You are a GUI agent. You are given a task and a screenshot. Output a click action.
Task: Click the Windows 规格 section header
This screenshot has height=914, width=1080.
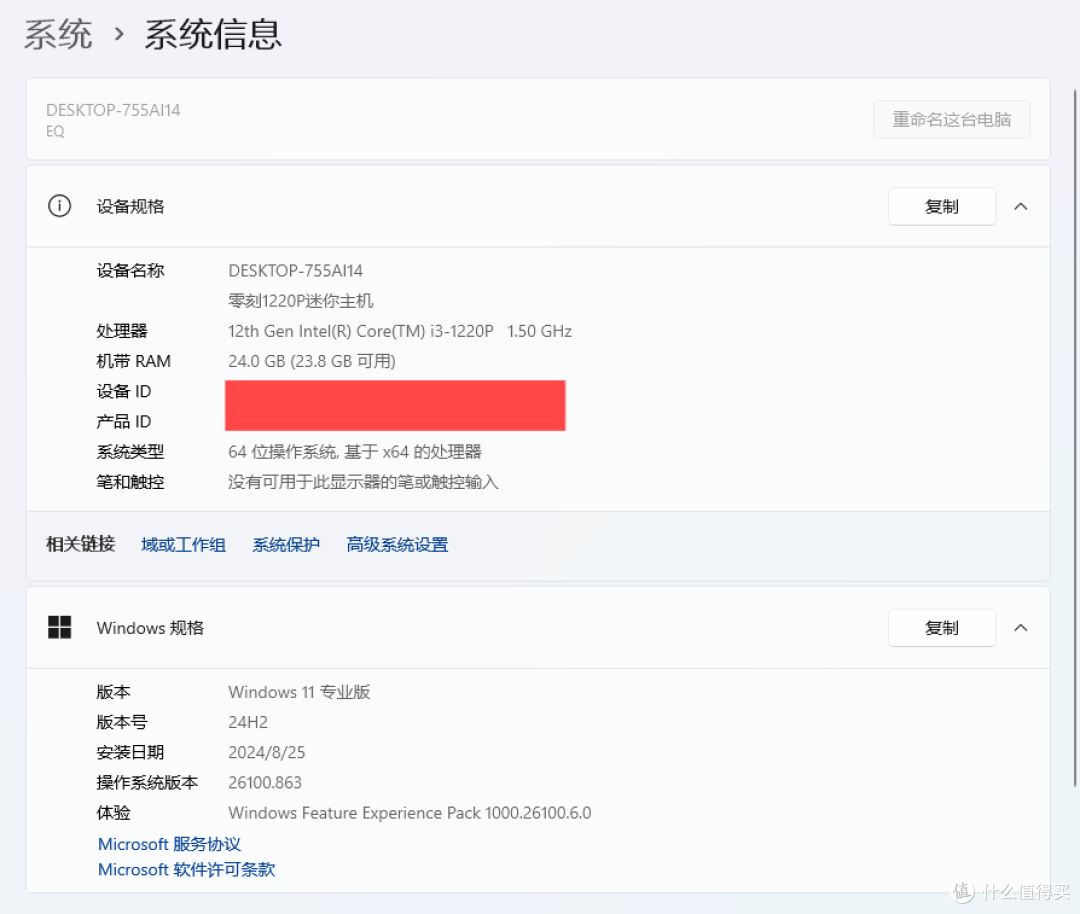tap(538, 627)
